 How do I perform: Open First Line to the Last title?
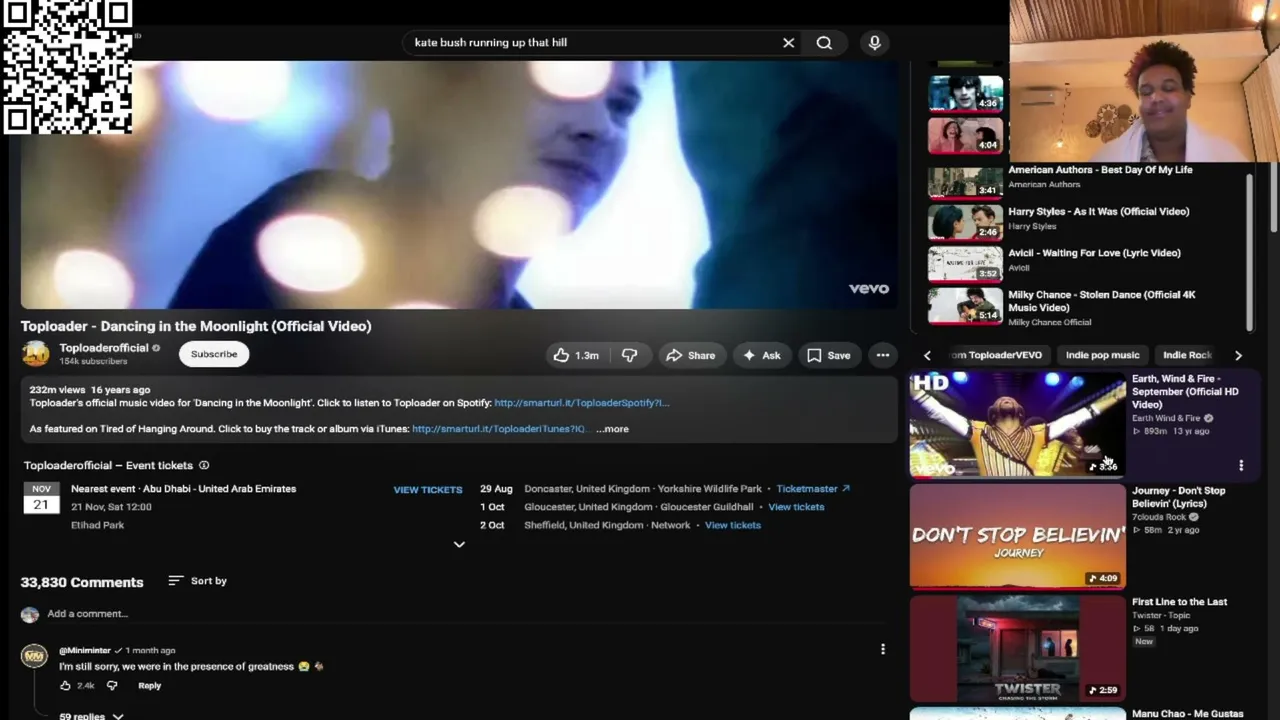tap(1180, 602)
